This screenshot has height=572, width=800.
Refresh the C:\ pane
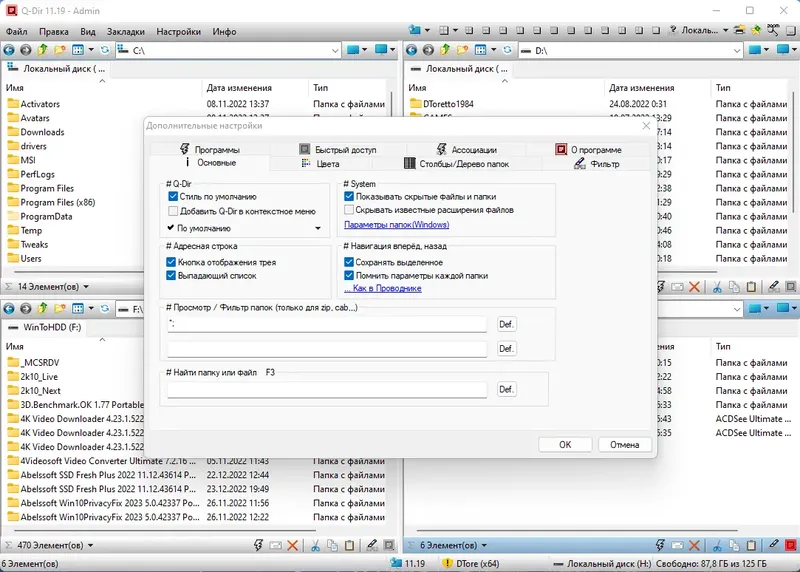click(105, 50)
